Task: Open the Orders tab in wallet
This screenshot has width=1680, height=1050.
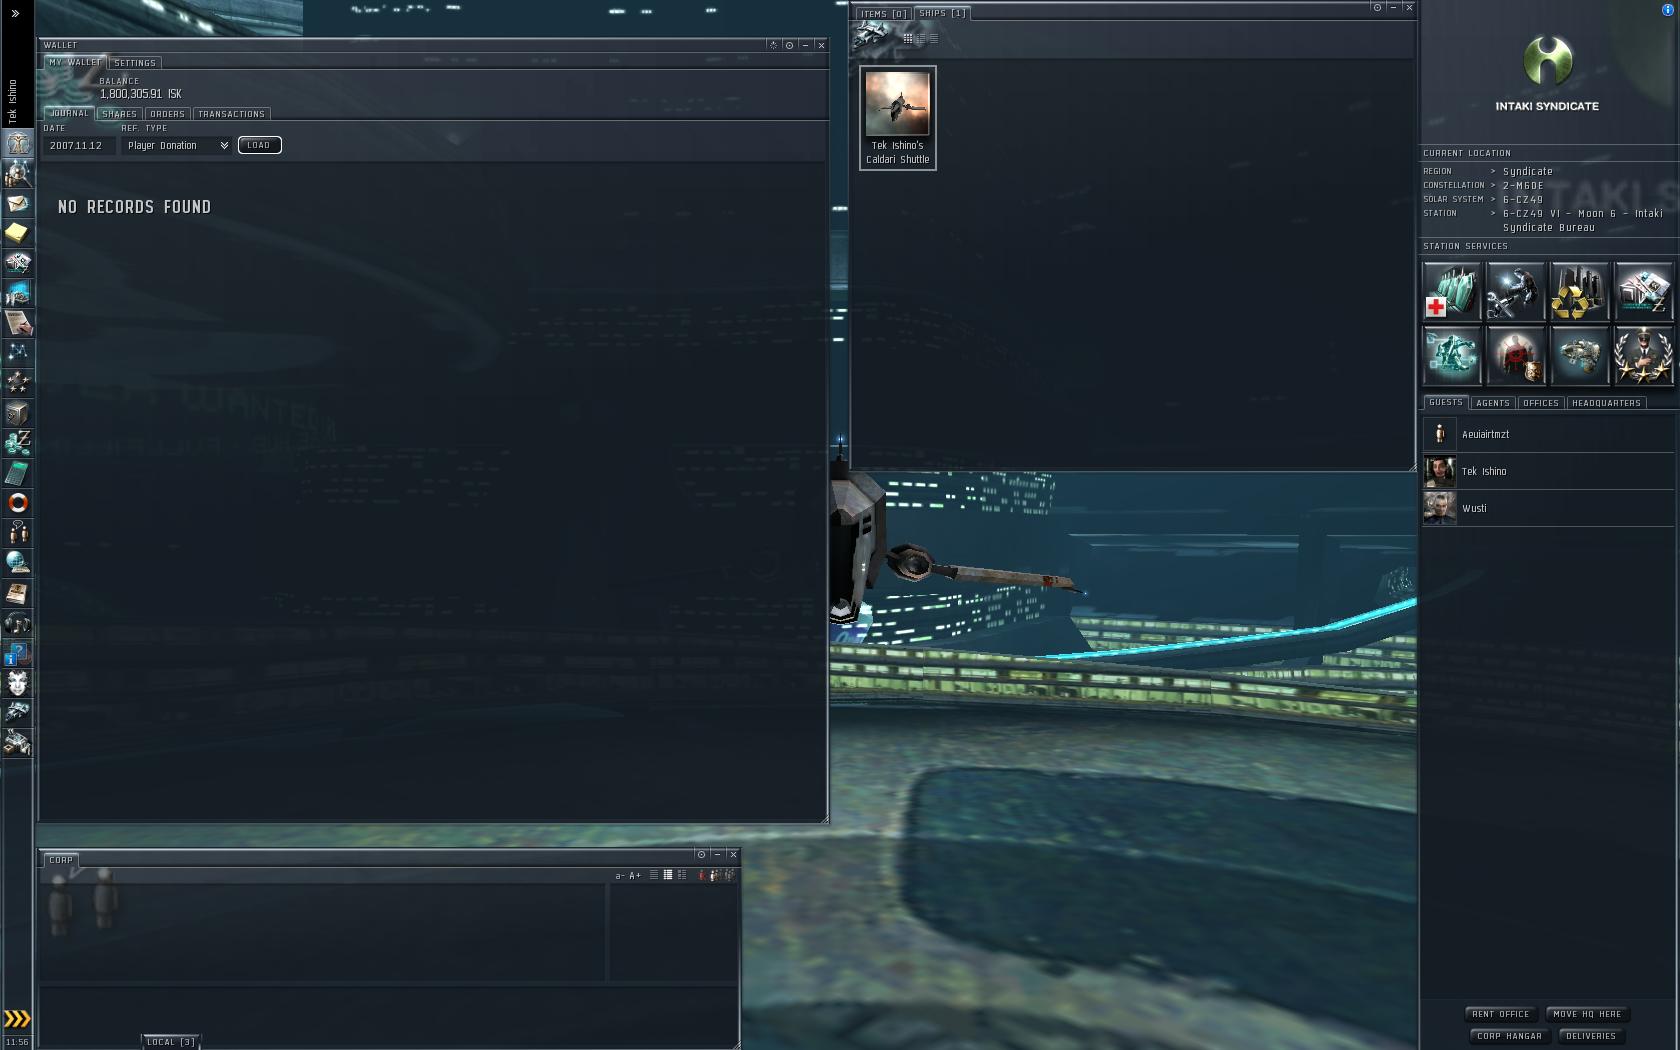Action: pos(168,114)
